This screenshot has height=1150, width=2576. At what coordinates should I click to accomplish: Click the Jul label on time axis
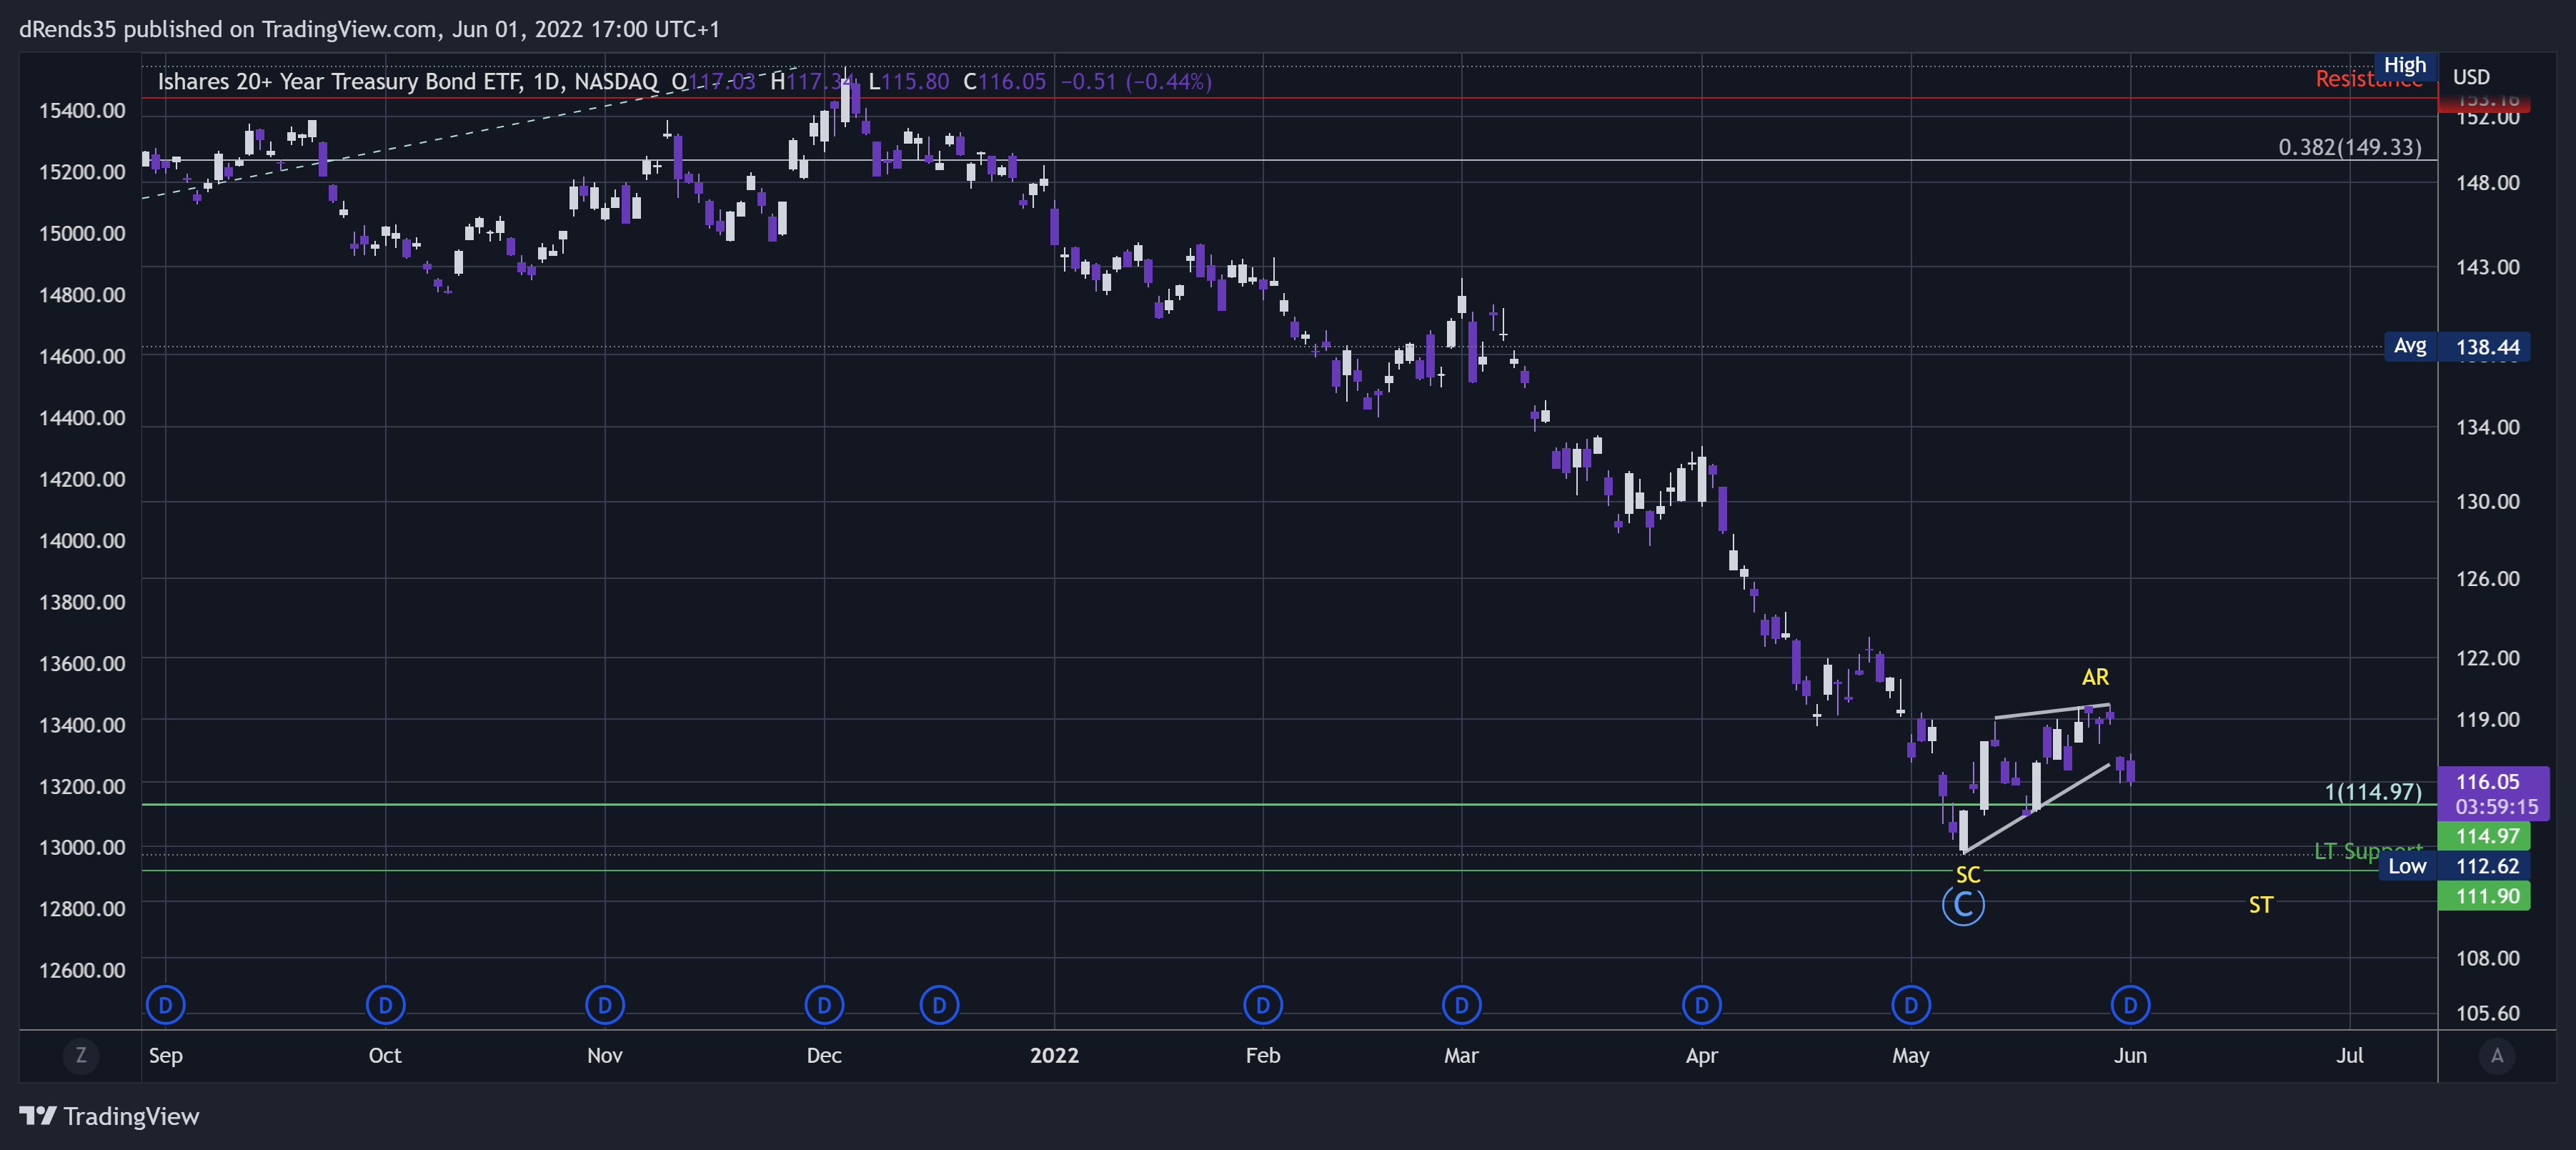point(2349,1055)
